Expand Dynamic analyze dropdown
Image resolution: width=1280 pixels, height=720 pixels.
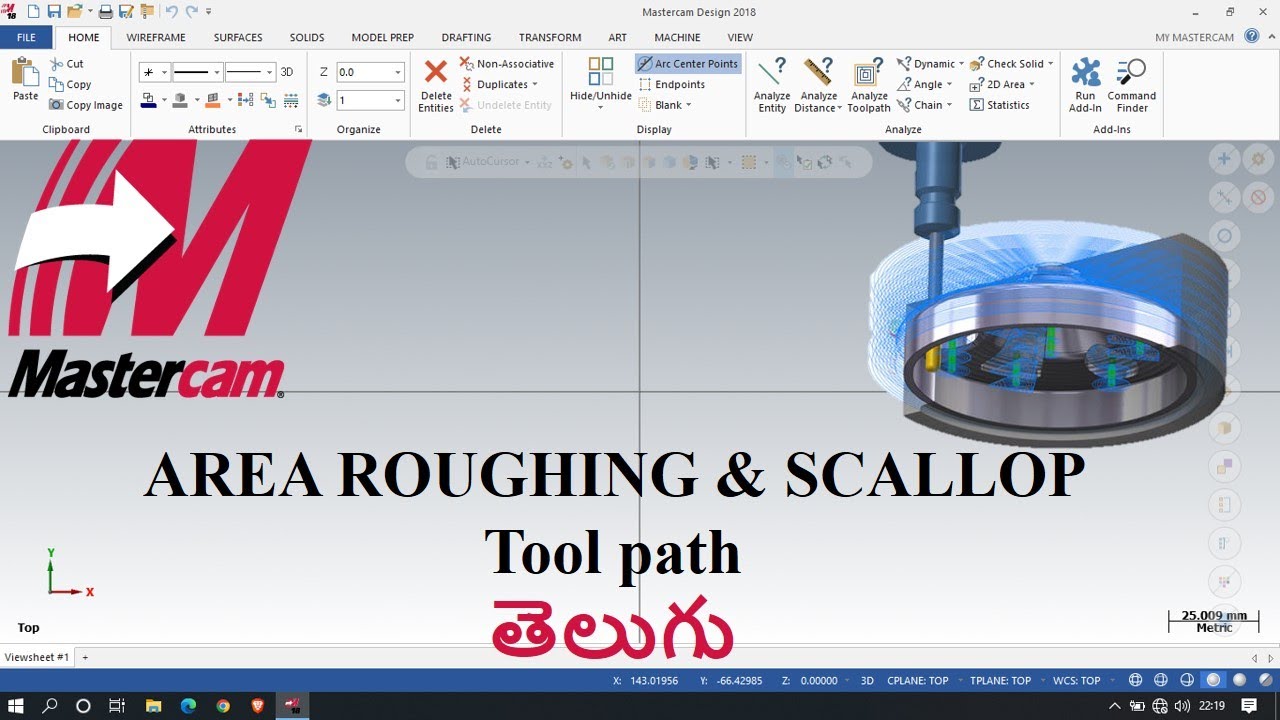(962, 64)
